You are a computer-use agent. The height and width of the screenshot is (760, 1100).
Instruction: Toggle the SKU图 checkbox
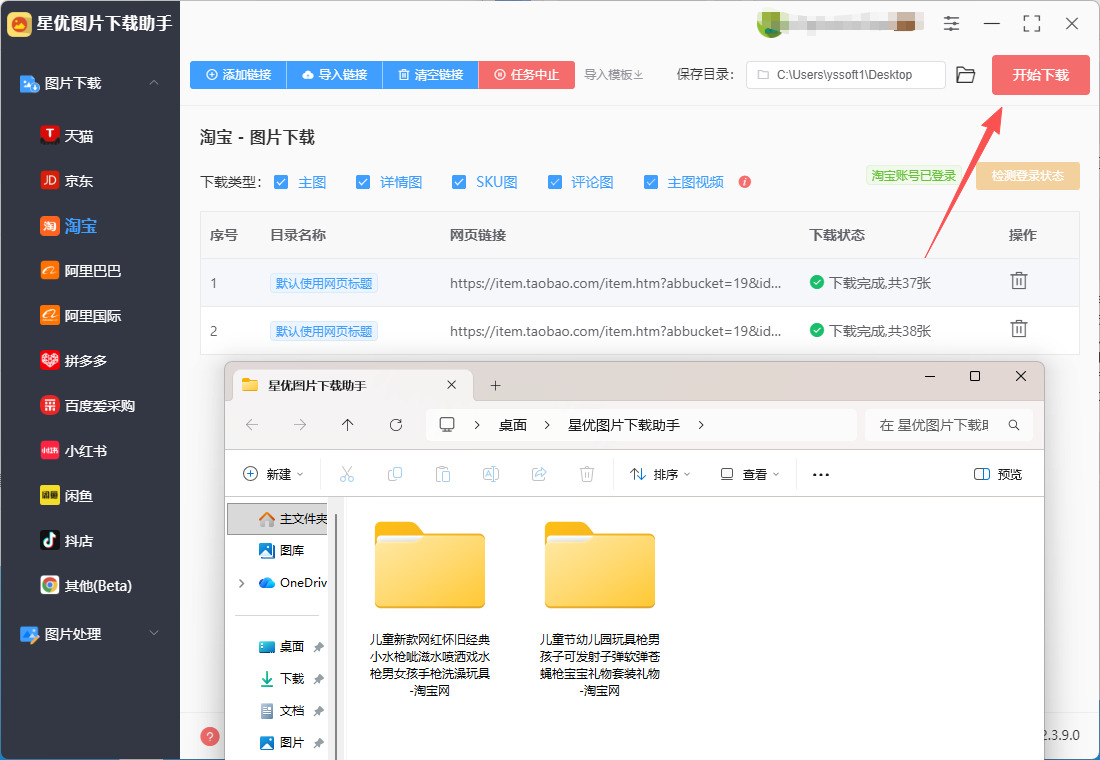(459, 182)
